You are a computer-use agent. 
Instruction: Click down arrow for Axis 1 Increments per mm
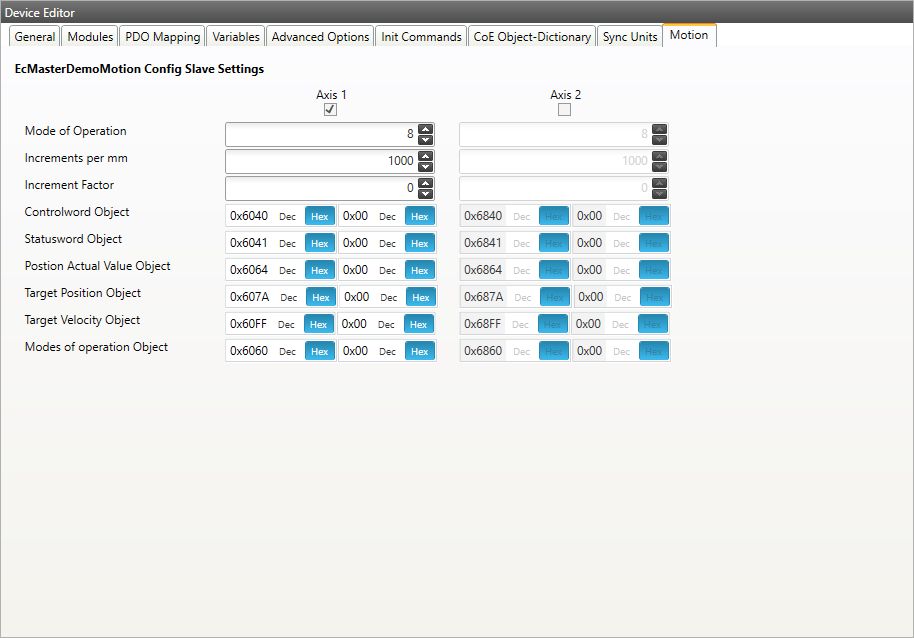pos(426,168)
